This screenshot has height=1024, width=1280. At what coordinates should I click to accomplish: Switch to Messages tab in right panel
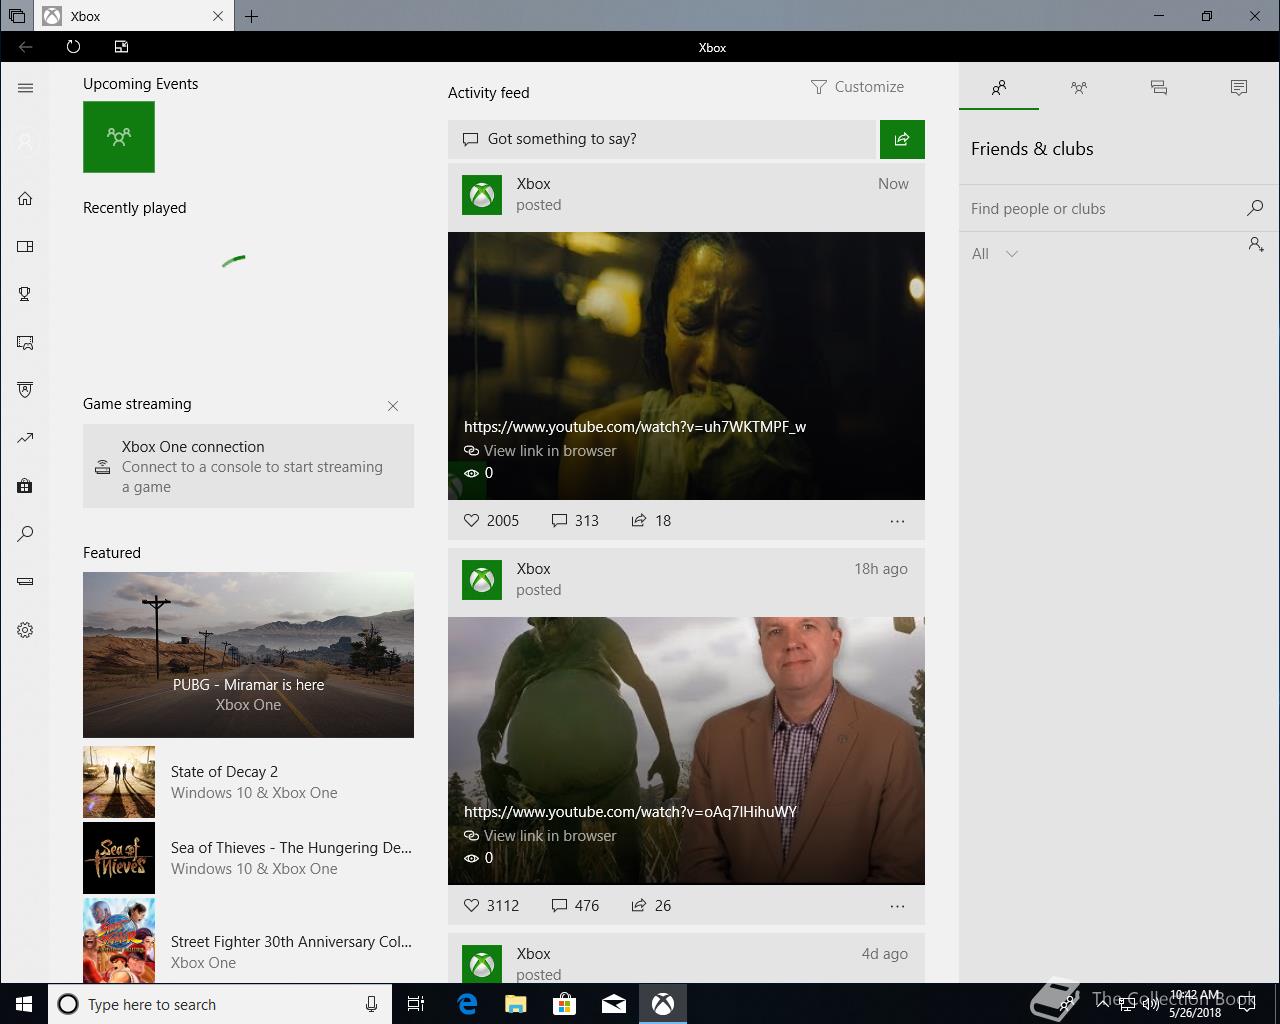1159,87
